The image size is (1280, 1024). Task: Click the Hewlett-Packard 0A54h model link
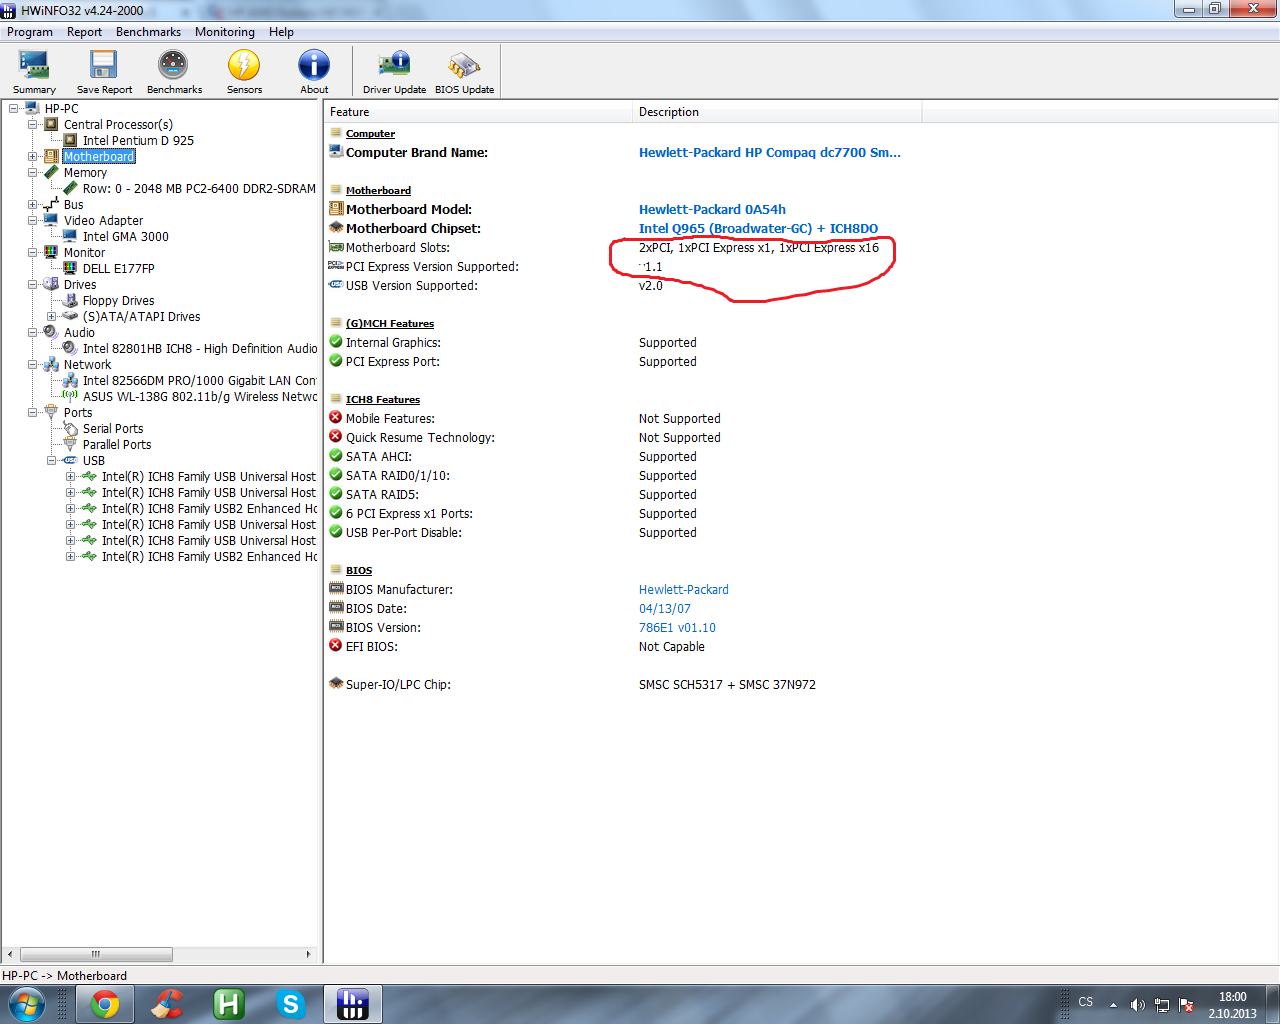(712, 209)
